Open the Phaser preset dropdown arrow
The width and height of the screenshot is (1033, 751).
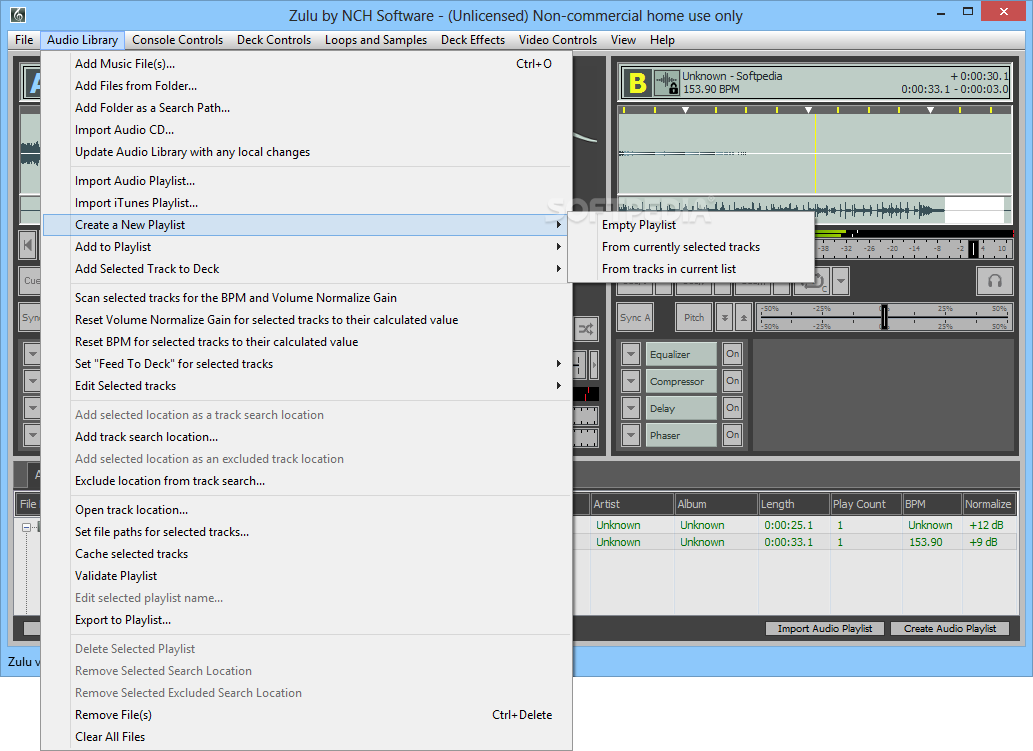pyautogui.click(x=631, y=435)
